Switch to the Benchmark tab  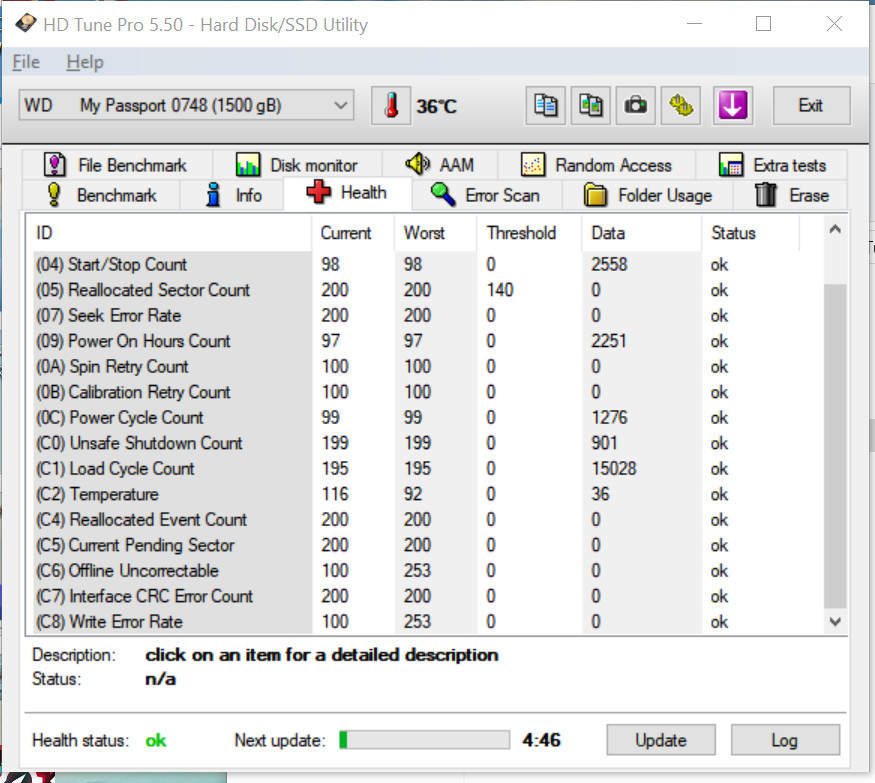[101, 195]
